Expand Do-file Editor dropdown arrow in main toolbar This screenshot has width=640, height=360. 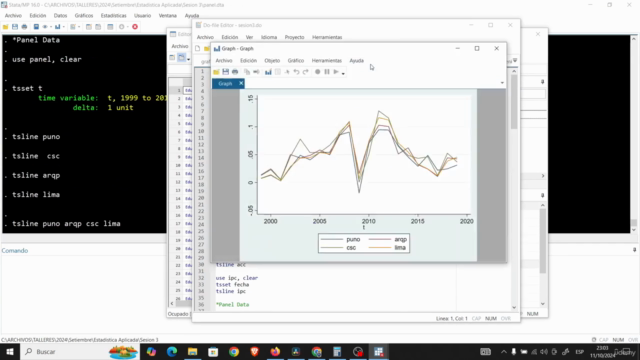(79, 27)
